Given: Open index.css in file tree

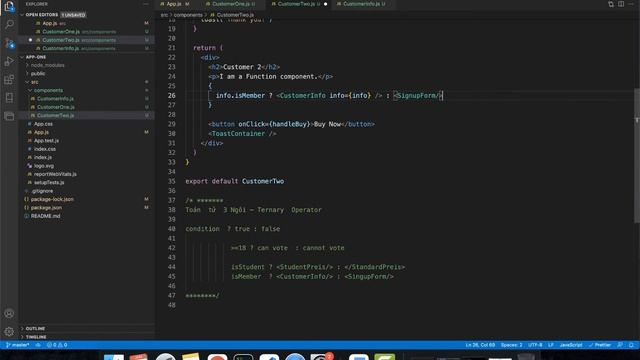Looking at the screenshot, I should pos(44,149).
